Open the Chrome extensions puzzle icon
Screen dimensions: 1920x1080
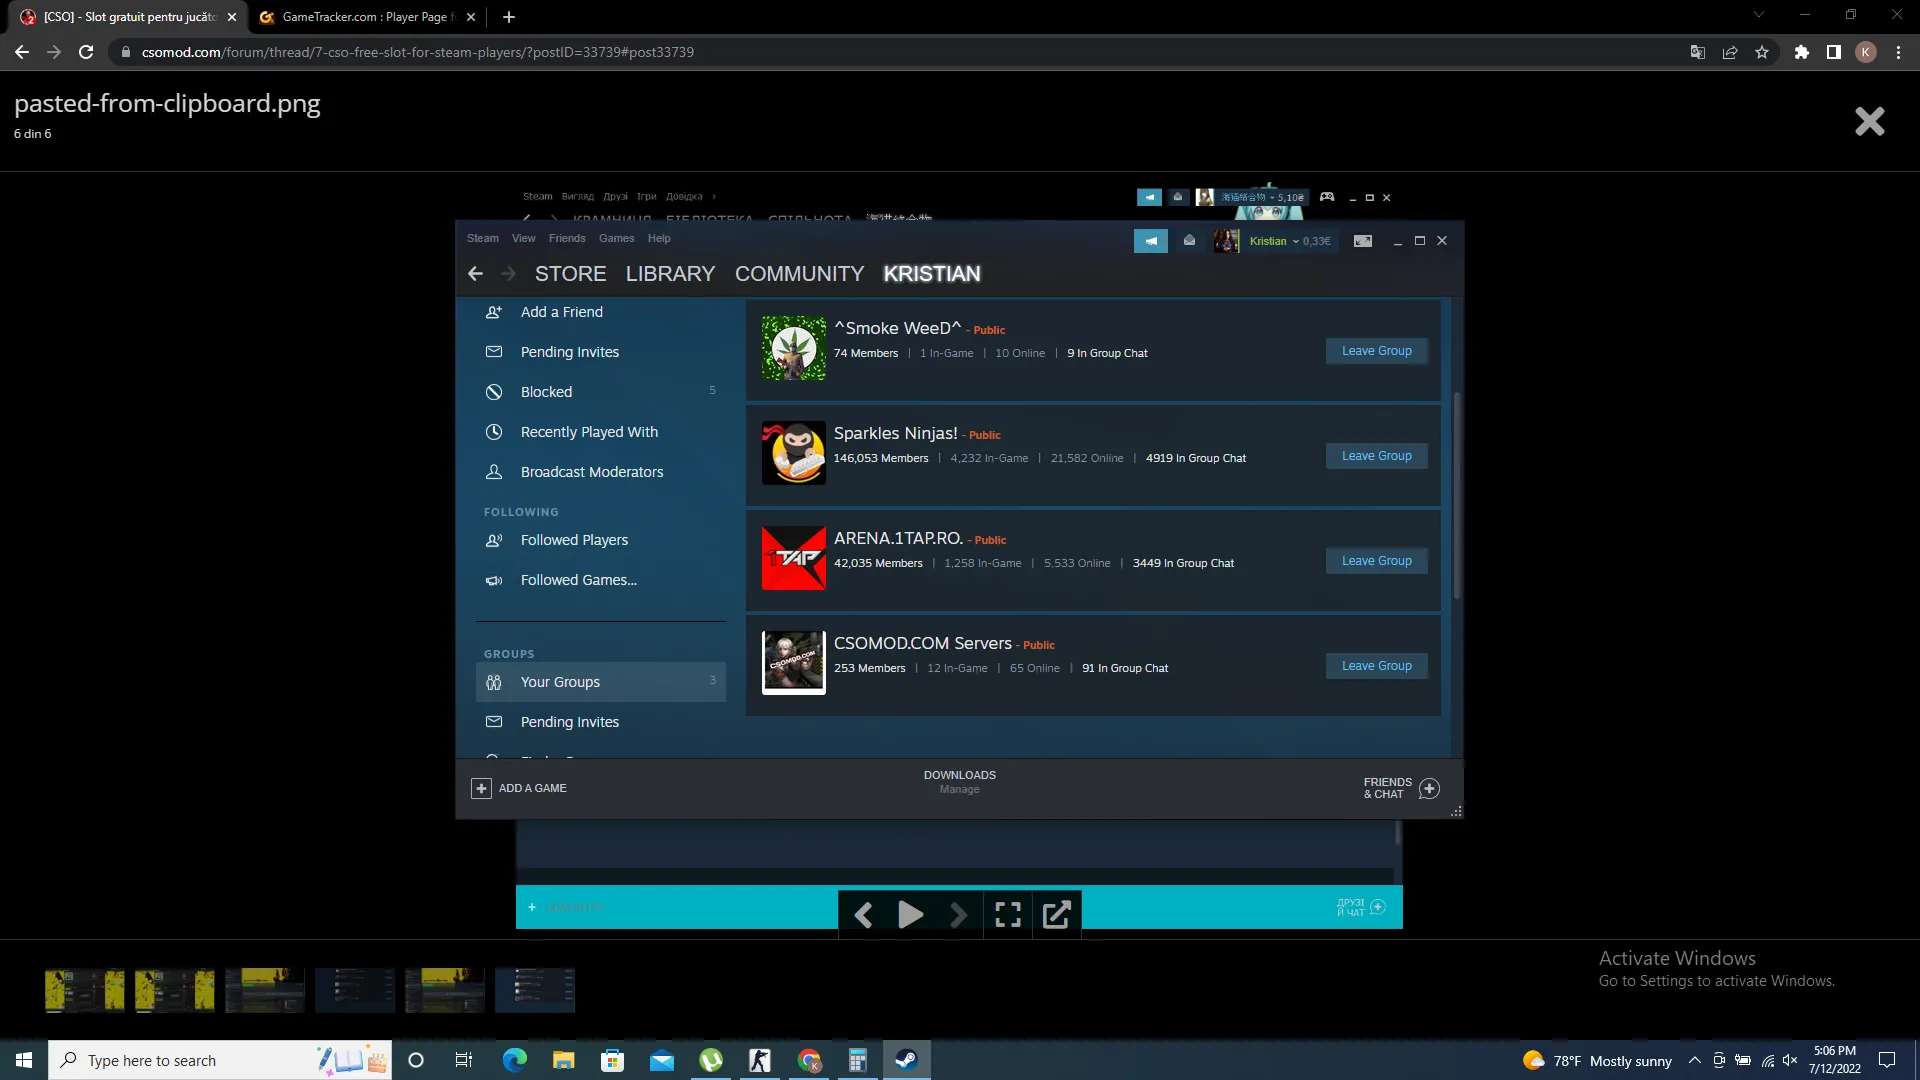coord(1801,52)
